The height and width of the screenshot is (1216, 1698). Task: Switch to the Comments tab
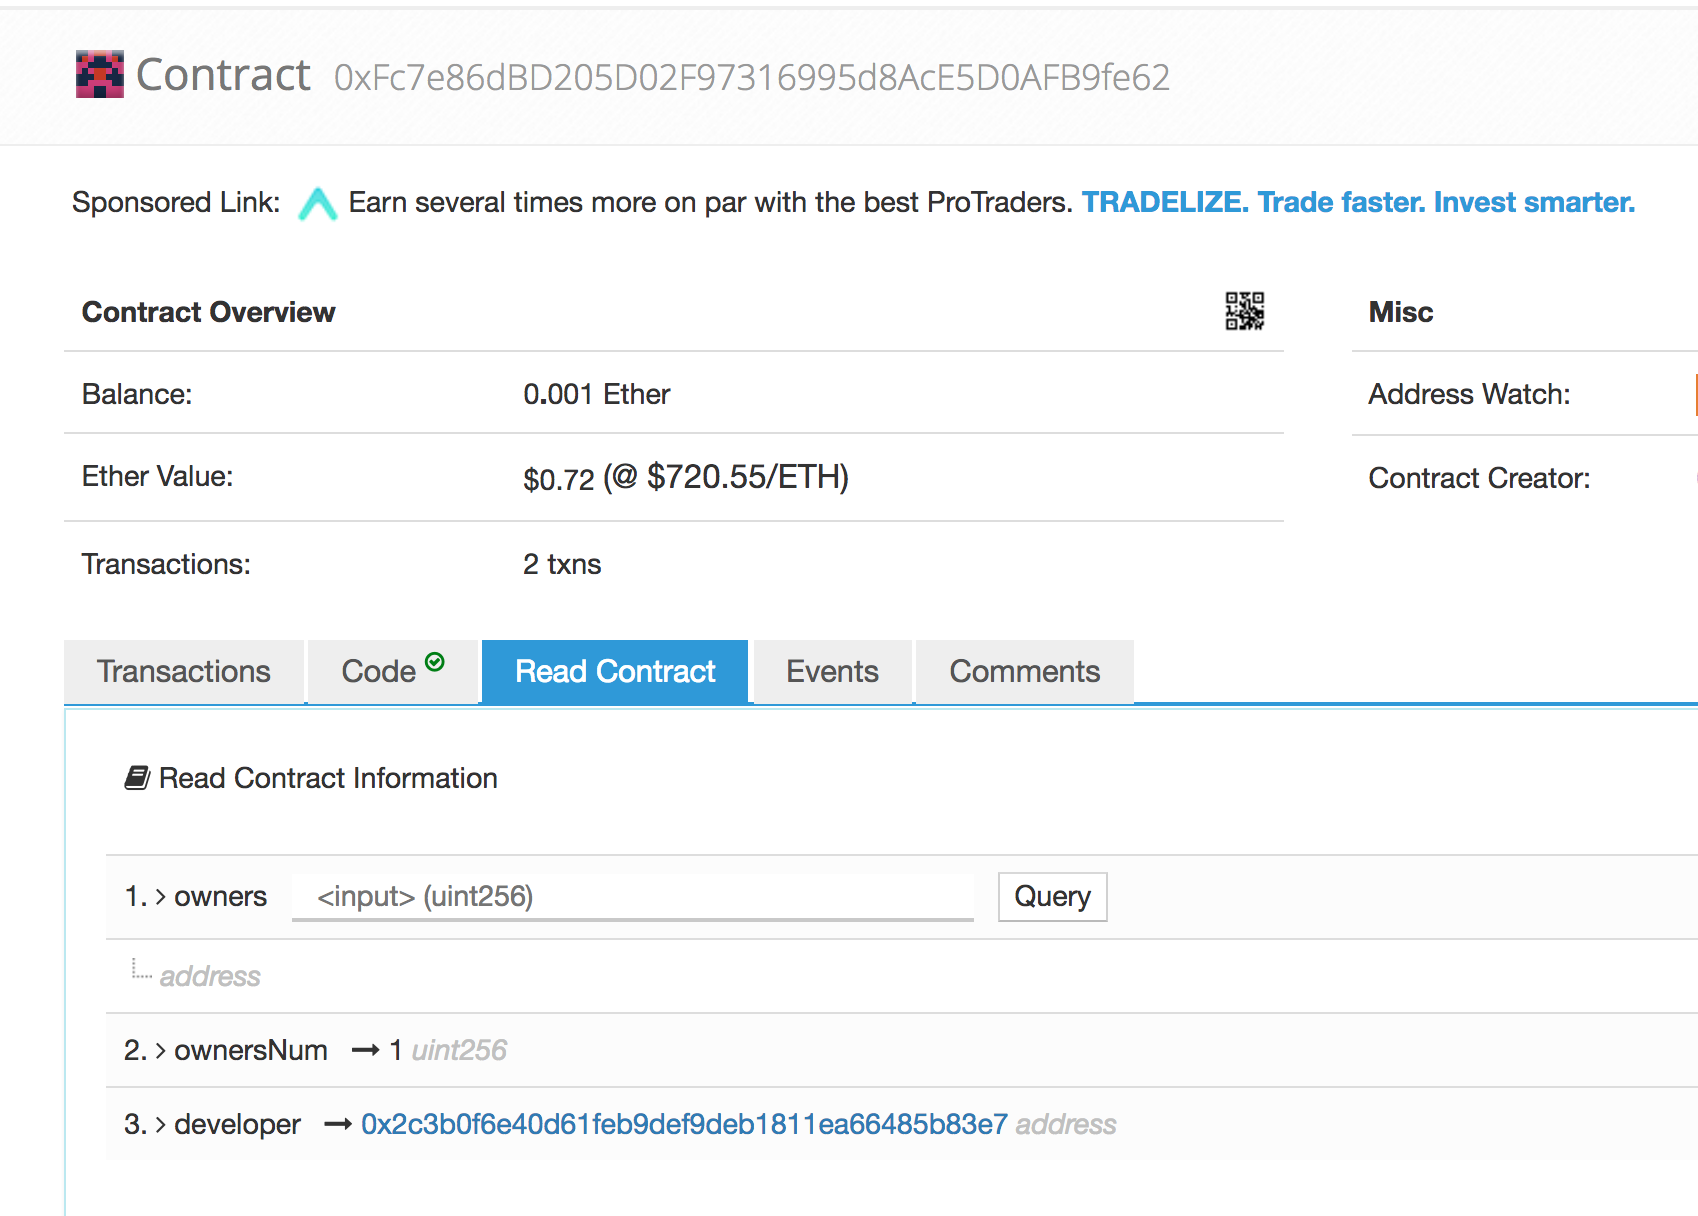coord(1025,671)
